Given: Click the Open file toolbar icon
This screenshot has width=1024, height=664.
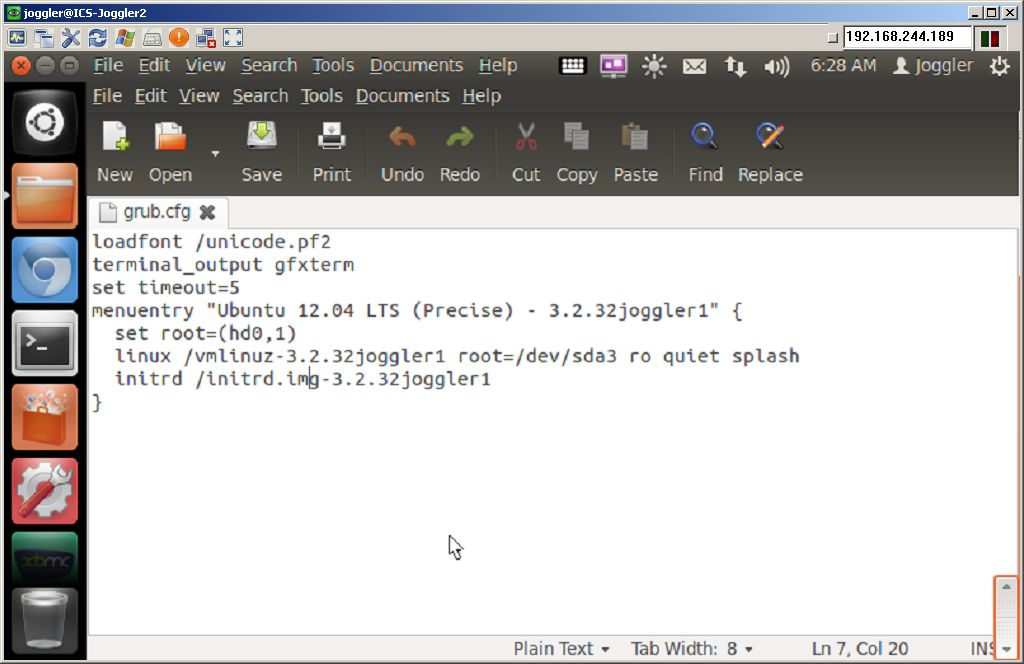Looking at the screenshot, I should coord(170,152).
